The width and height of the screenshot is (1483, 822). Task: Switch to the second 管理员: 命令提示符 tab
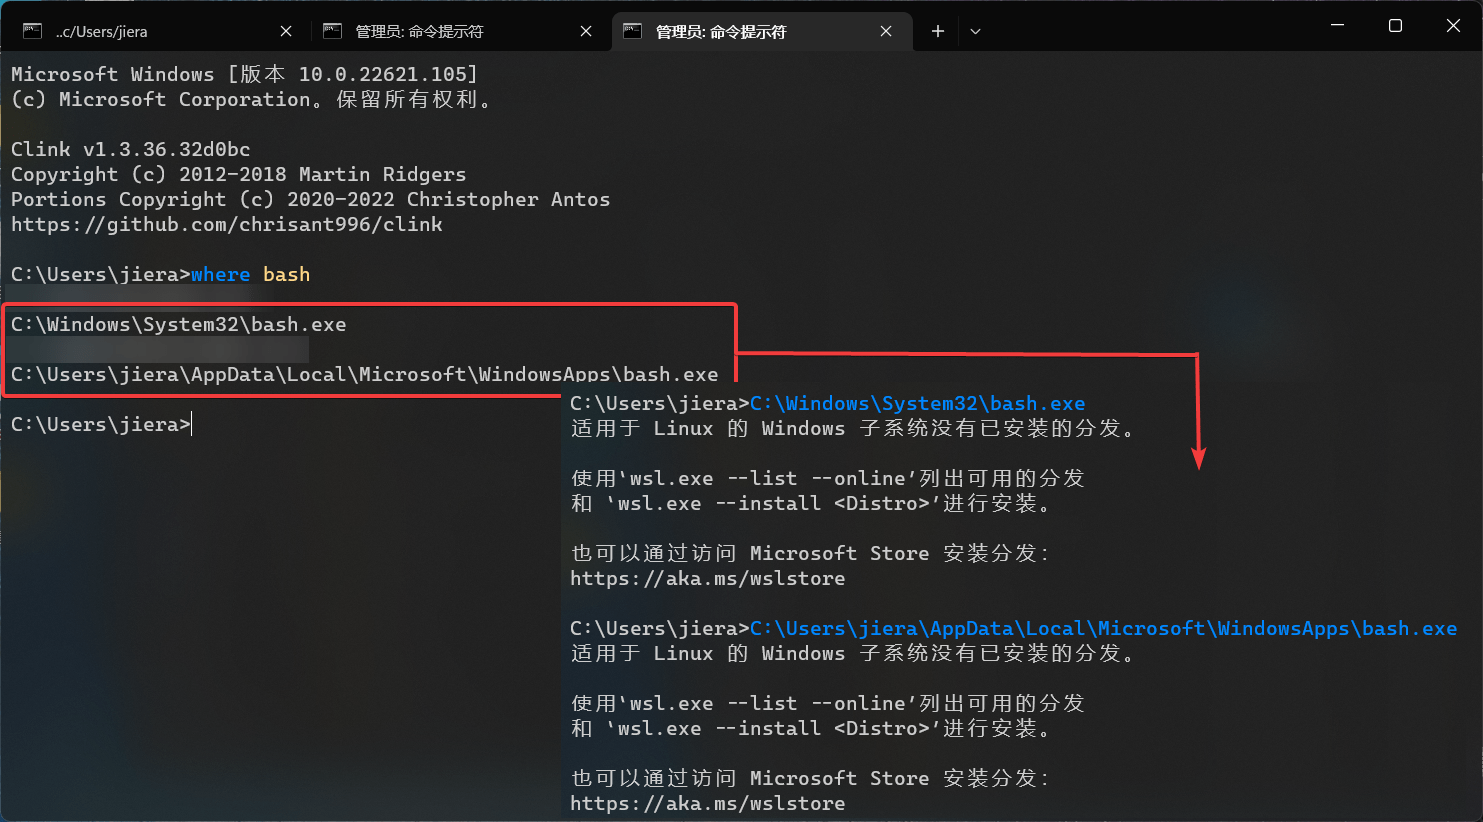point(460,31)
